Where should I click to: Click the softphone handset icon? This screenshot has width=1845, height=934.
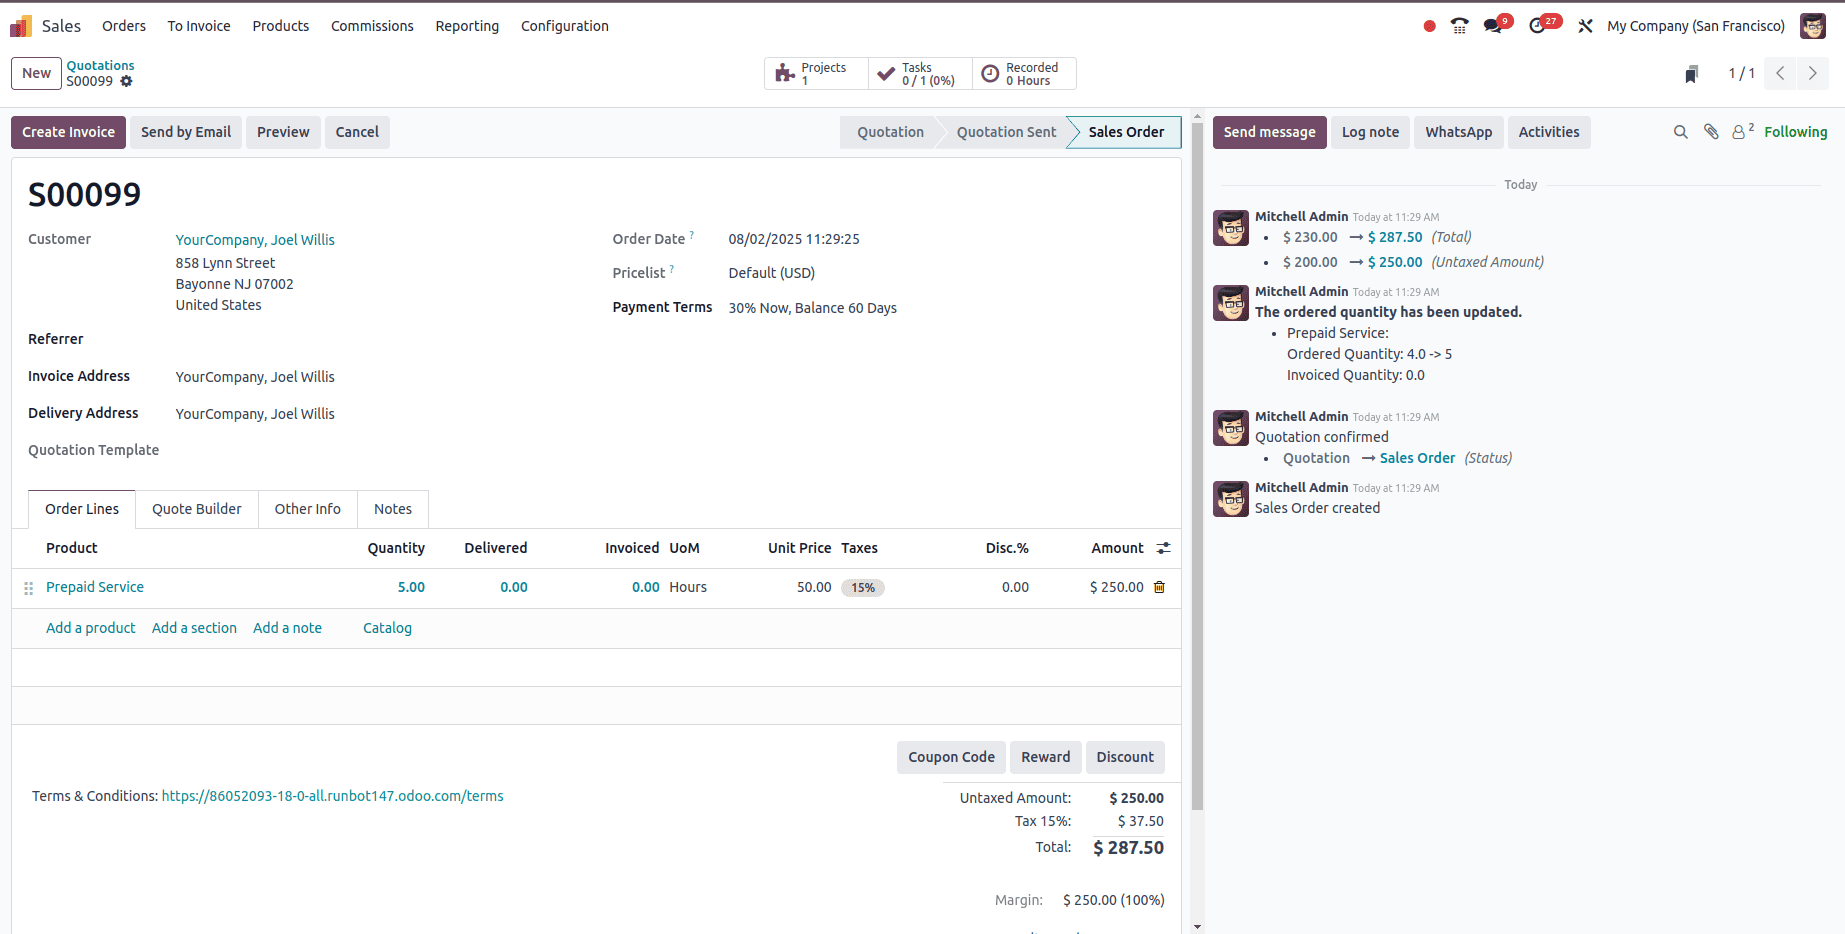1459,24
